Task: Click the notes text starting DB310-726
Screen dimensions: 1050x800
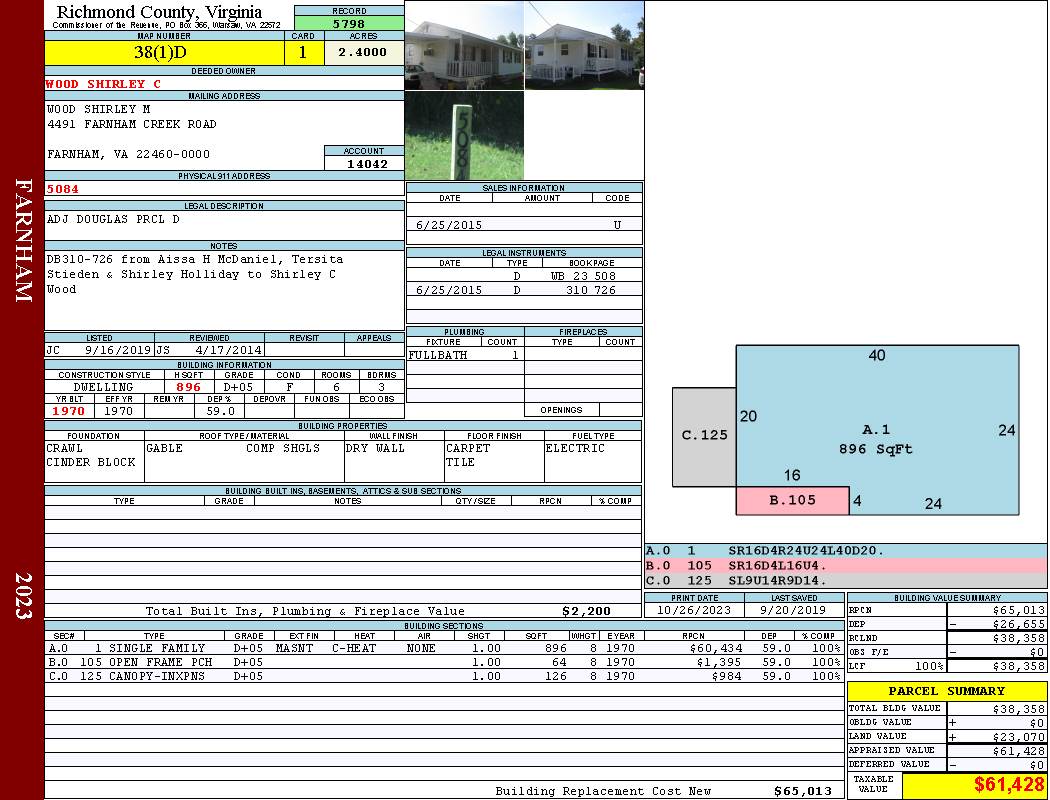Action: [195, 274]
